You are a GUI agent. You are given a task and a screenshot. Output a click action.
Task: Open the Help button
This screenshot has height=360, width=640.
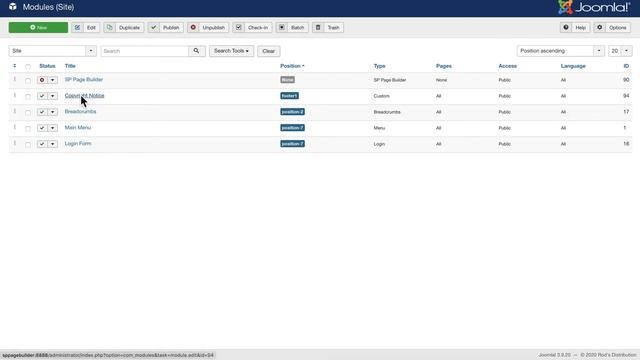click(575, 27)
